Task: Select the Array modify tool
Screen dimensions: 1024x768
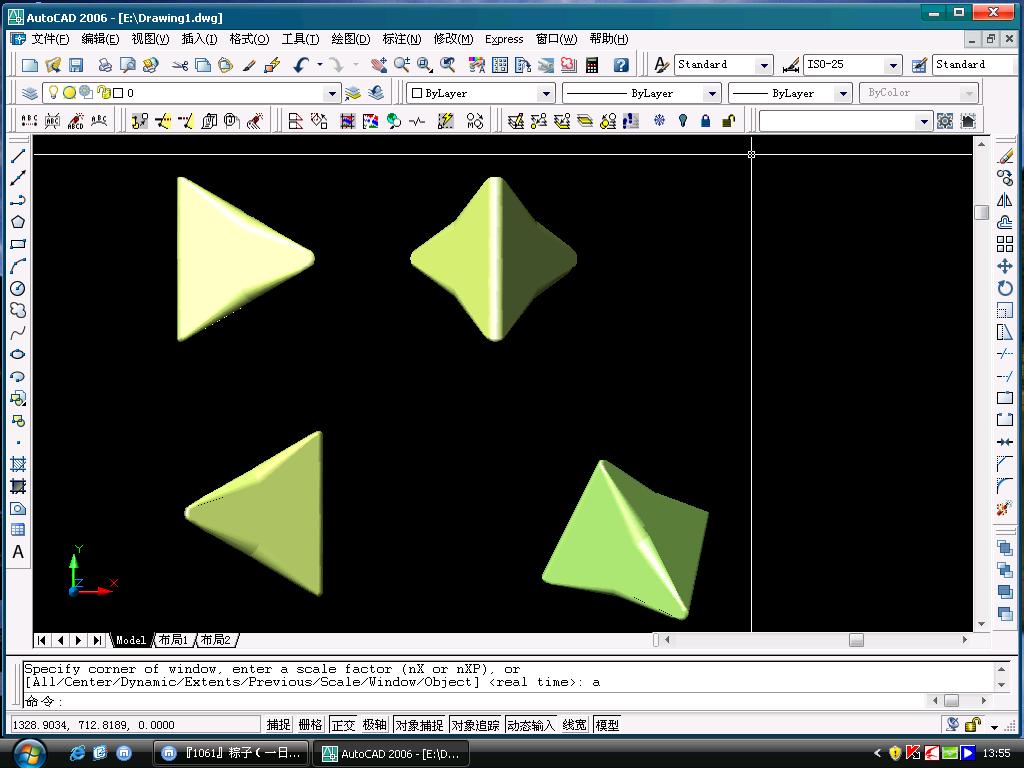Action: click(1005, 244)
